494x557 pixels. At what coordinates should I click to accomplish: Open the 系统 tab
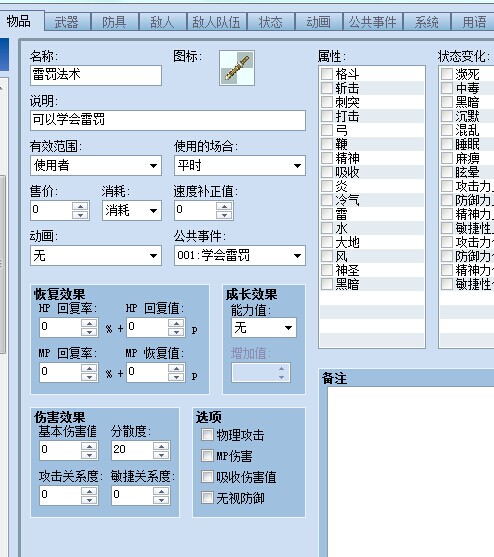tap(427, 22)
